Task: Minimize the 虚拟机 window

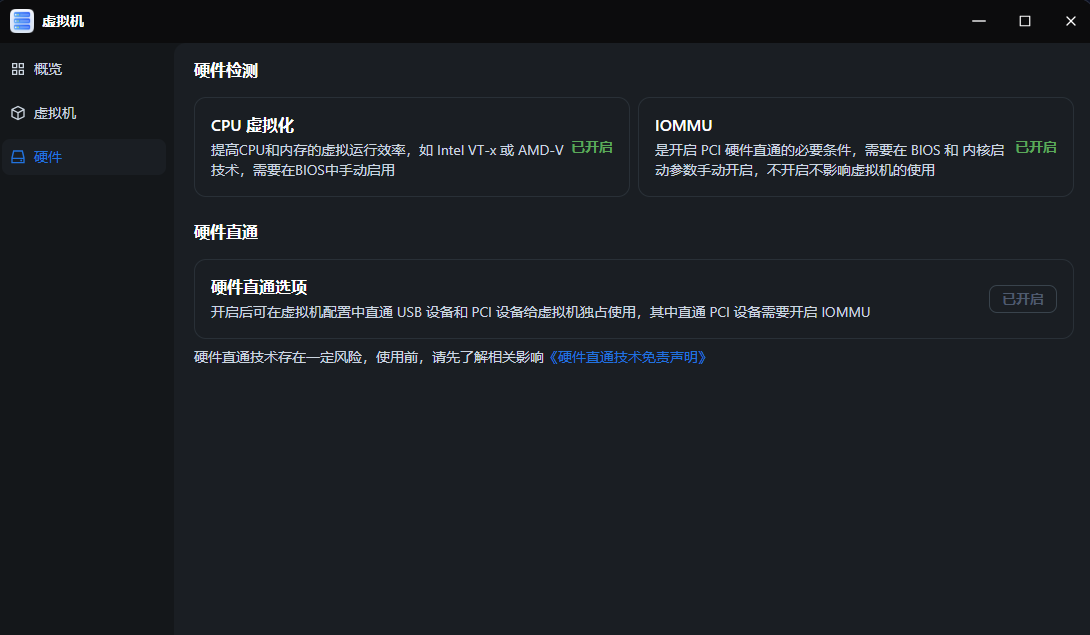Action: [979, 21]
